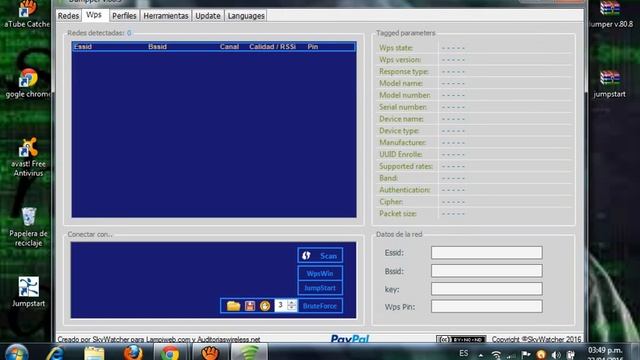Click the Dumpper wifi taskbar icon
640x360 pixels.
click(x=249, y=352)
